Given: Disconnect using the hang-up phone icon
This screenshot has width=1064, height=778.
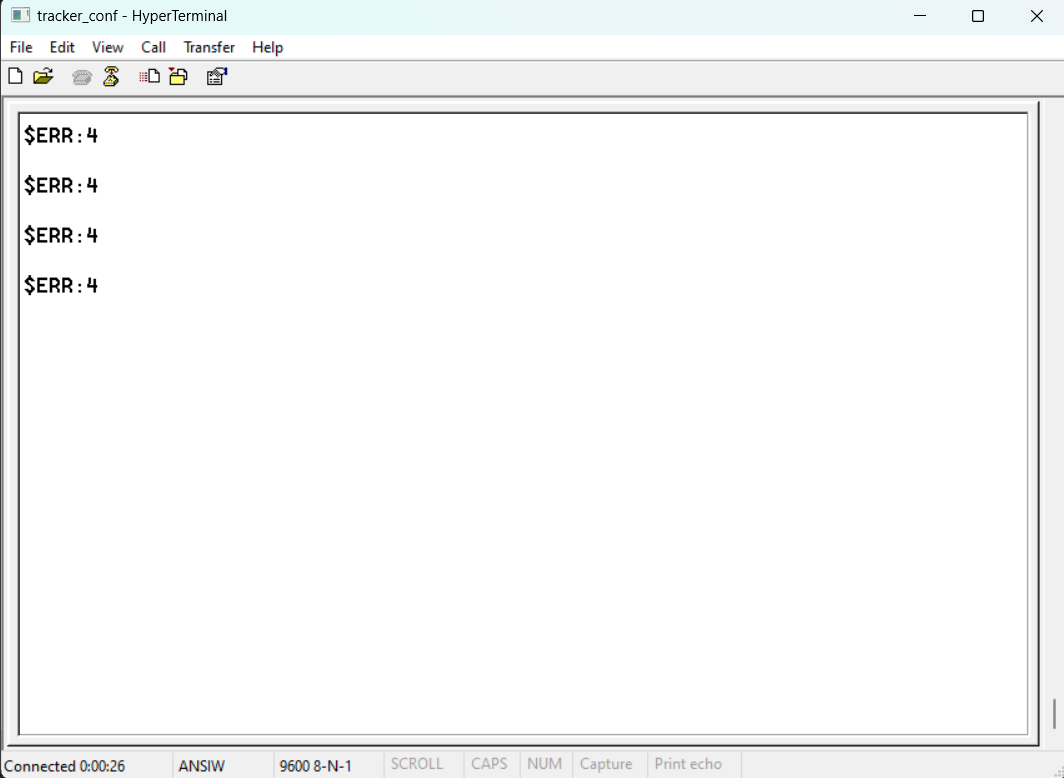Looking at the screenshot, I should click(111, 76).
